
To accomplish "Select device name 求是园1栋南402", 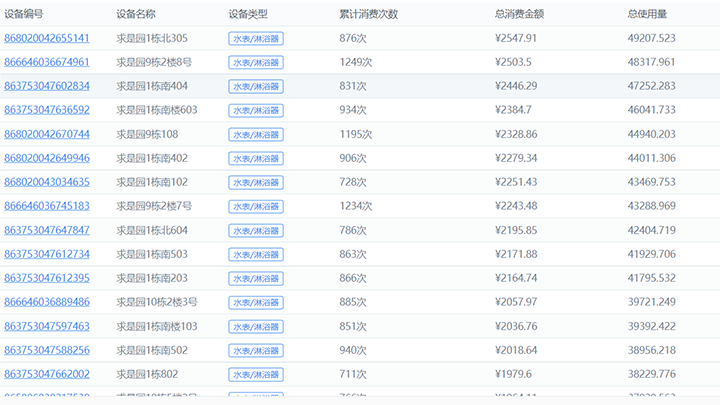I will (152, 158).
